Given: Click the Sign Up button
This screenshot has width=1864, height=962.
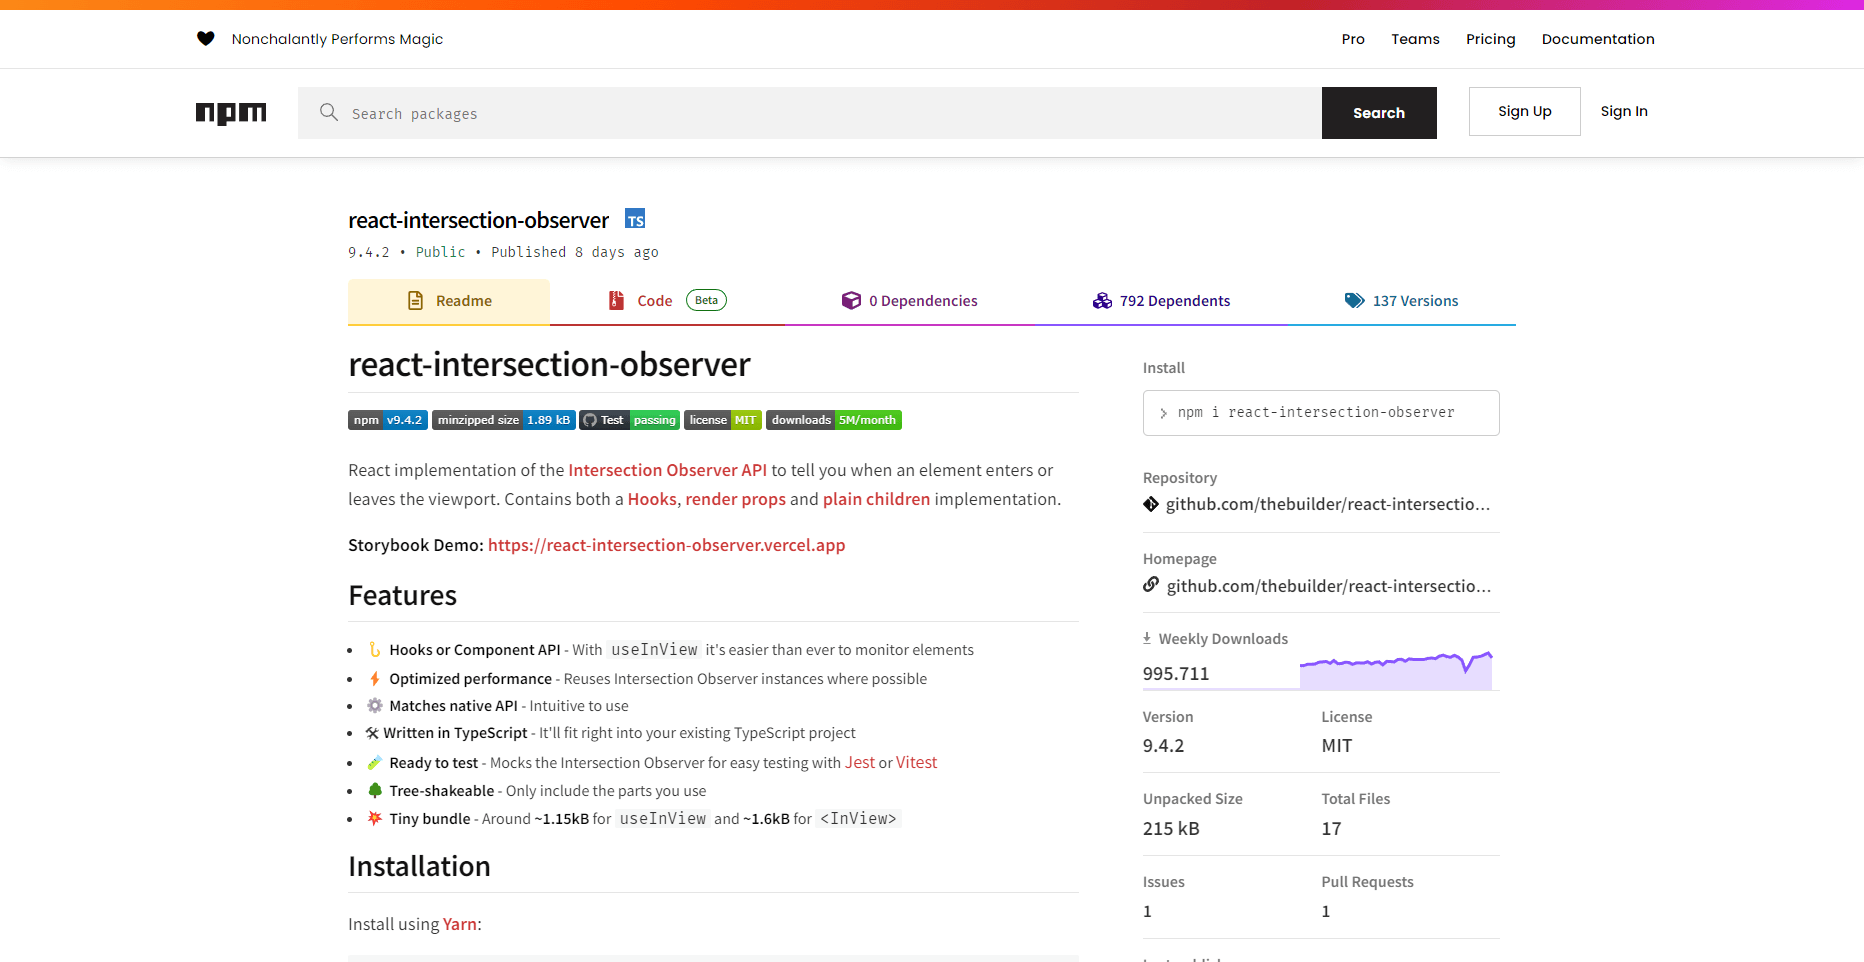Looking at the screenshot, I should point(1525,111).
